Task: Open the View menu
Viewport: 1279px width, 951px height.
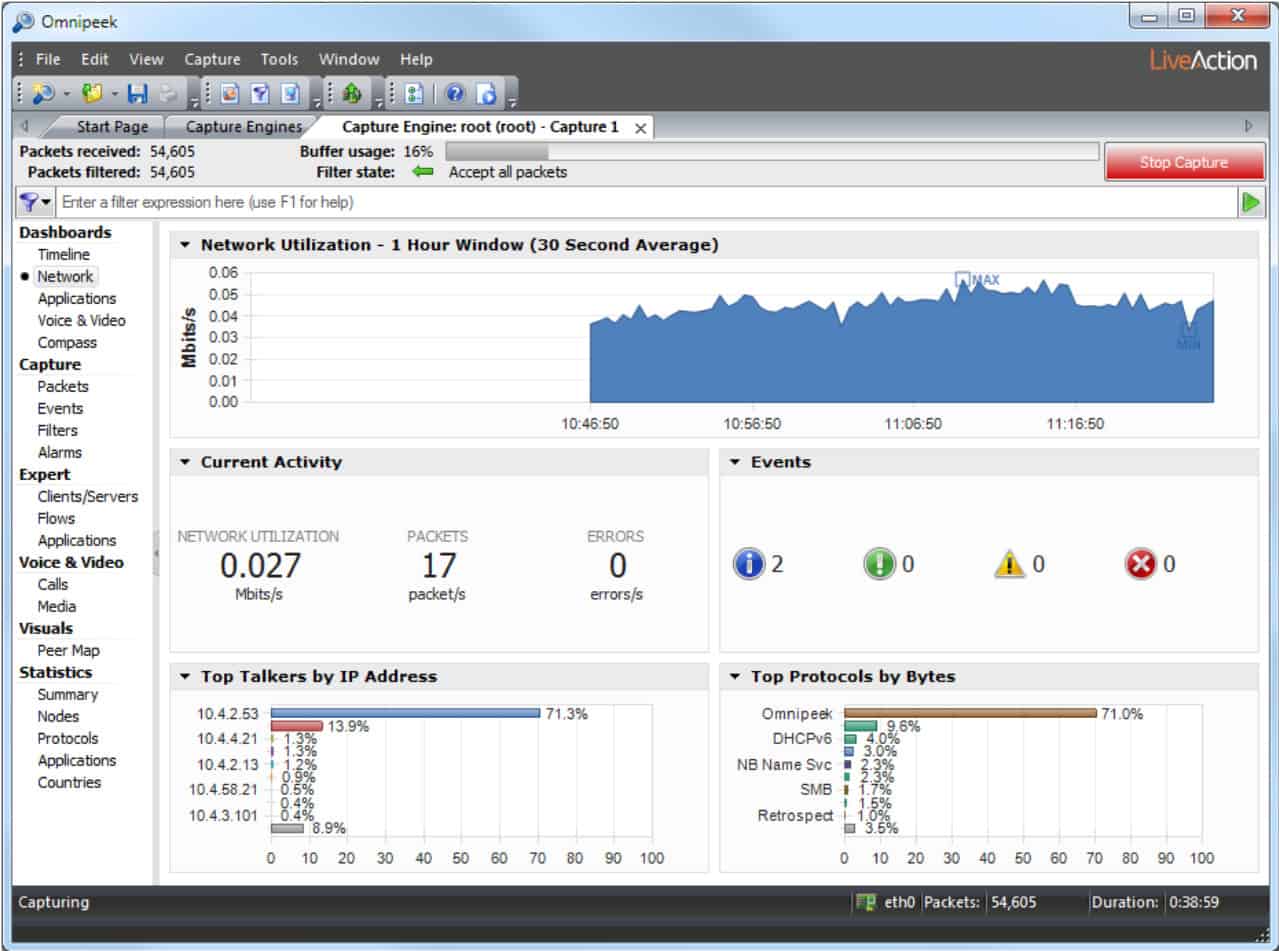Action: pyautogui.click(x=146, y=59)
